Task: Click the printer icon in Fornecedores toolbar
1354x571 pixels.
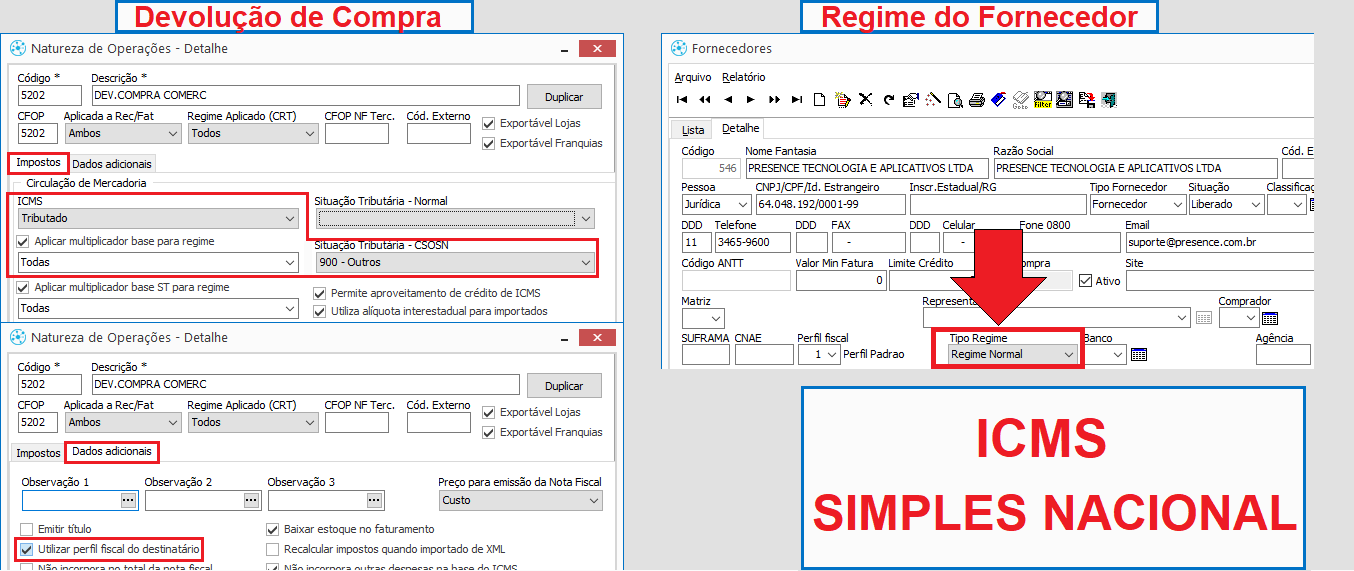Action: pyautogui.click(x=977, y=99)
